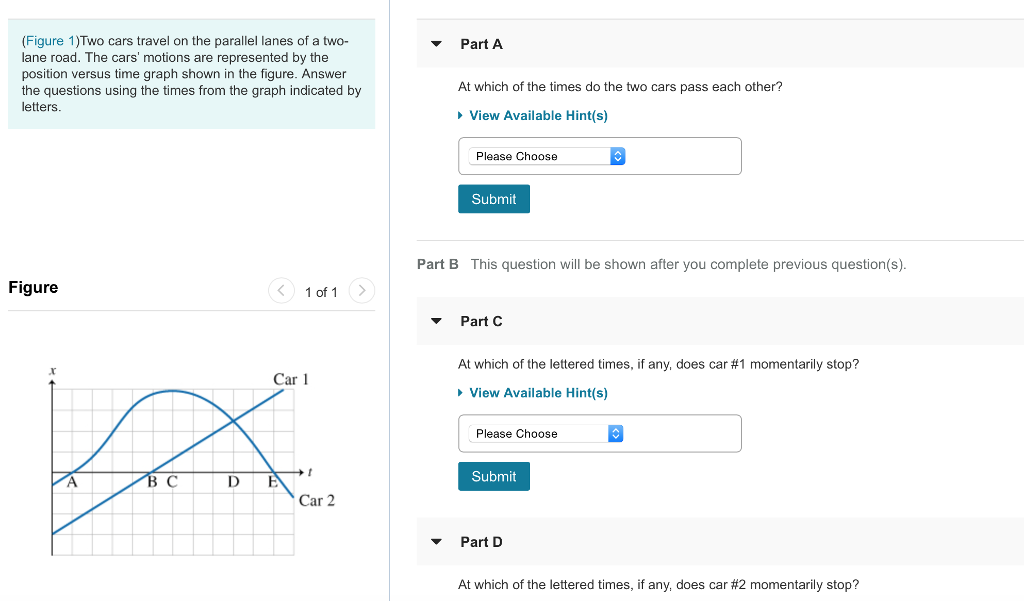Click View Available Hint(s) under Part C
Image resolution: width=1024 pixels, height=601 pixels.
(x=537, y=393)
